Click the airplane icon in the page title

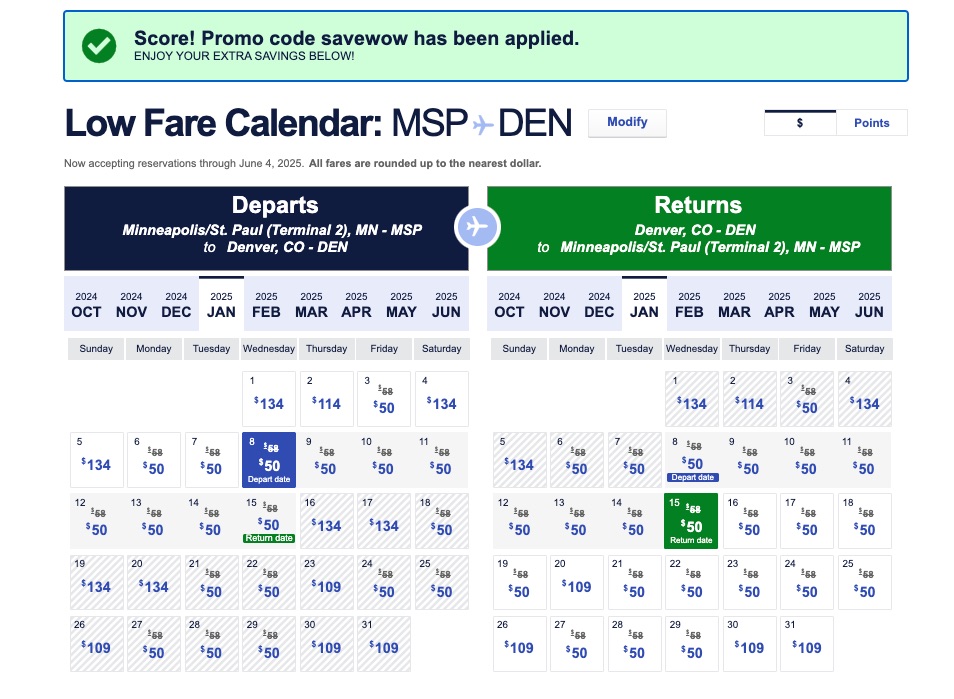click(481, 122)
